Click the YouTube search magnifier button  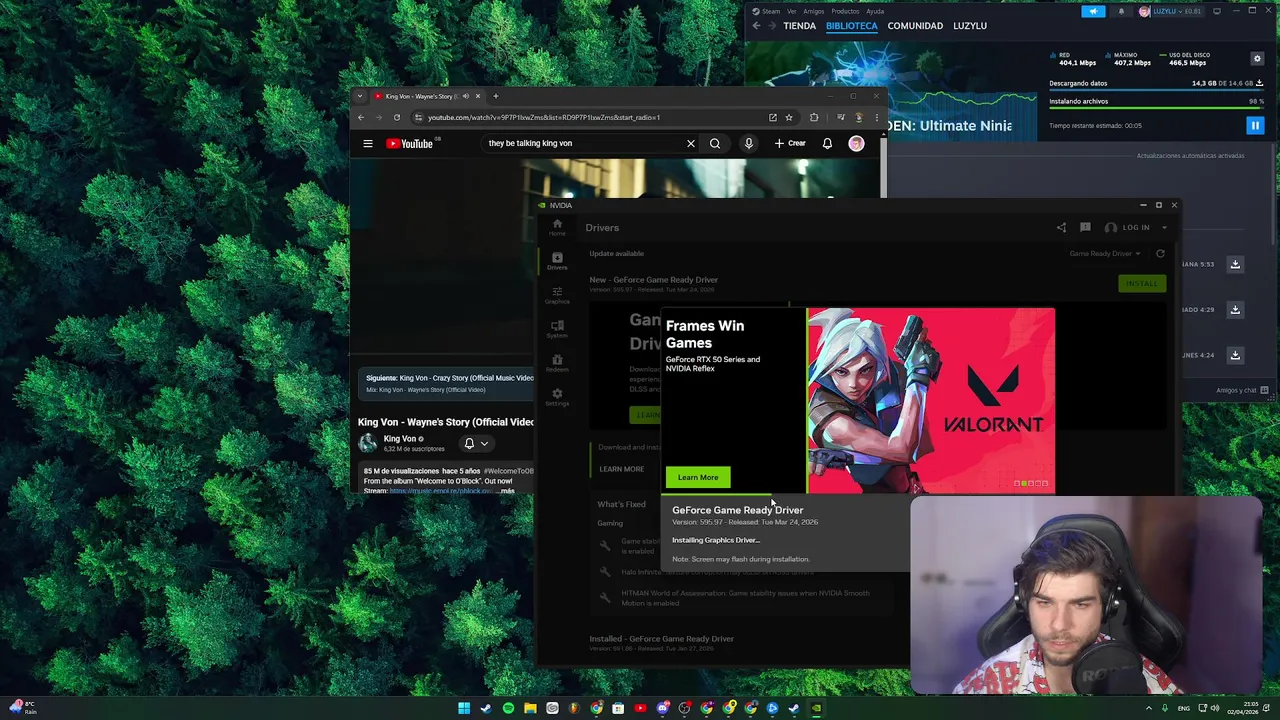coord(715,144)
